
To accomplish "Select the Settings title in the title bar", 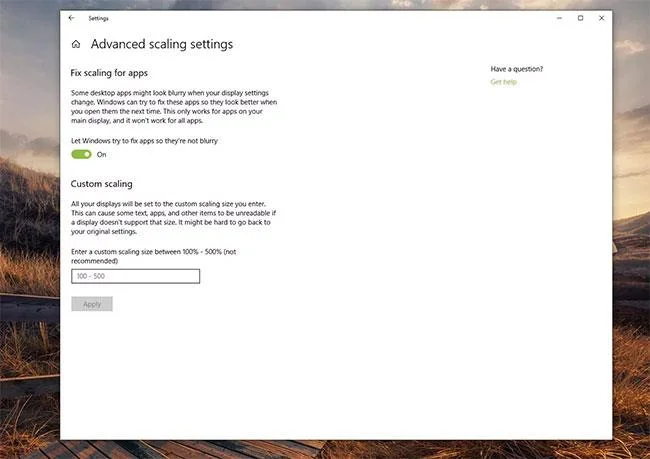I will tap(98, 18).
